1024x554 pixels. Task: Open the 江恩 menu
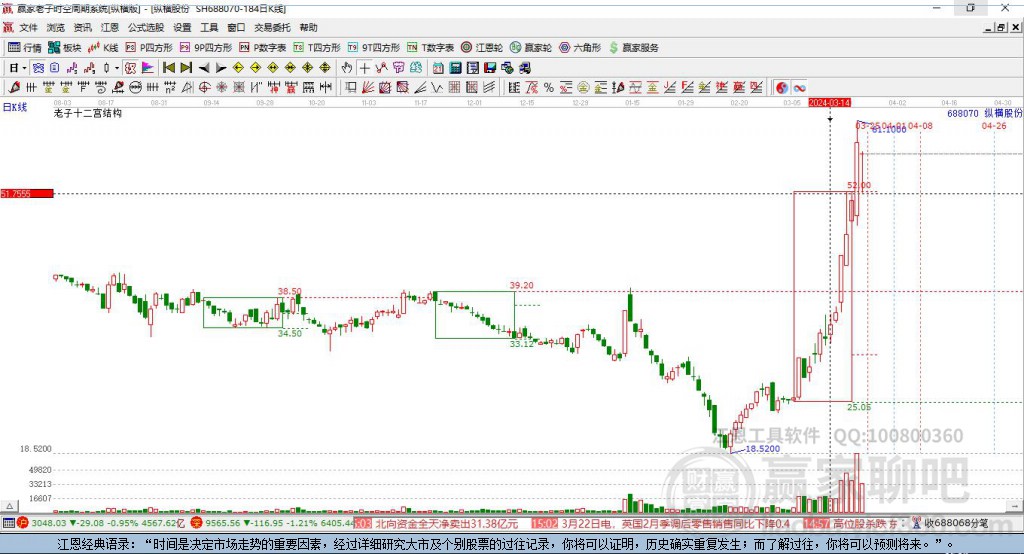click(110, 27)
